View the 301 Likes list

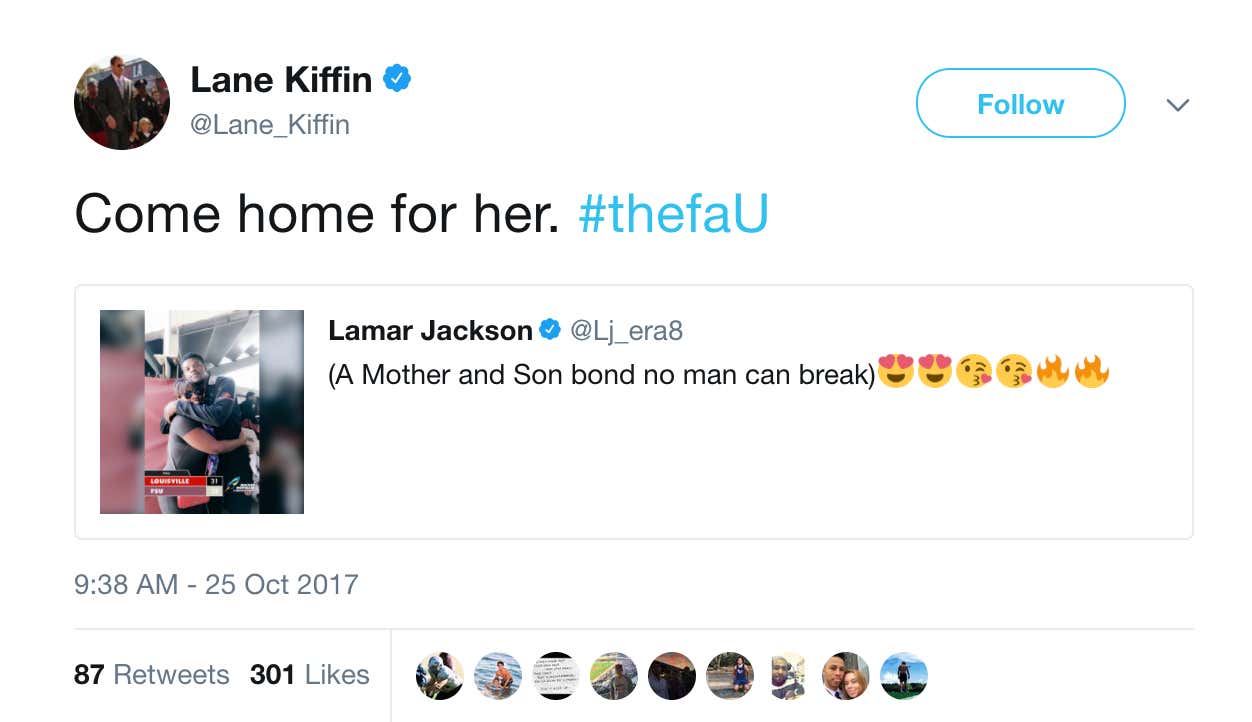coord(309,675)
